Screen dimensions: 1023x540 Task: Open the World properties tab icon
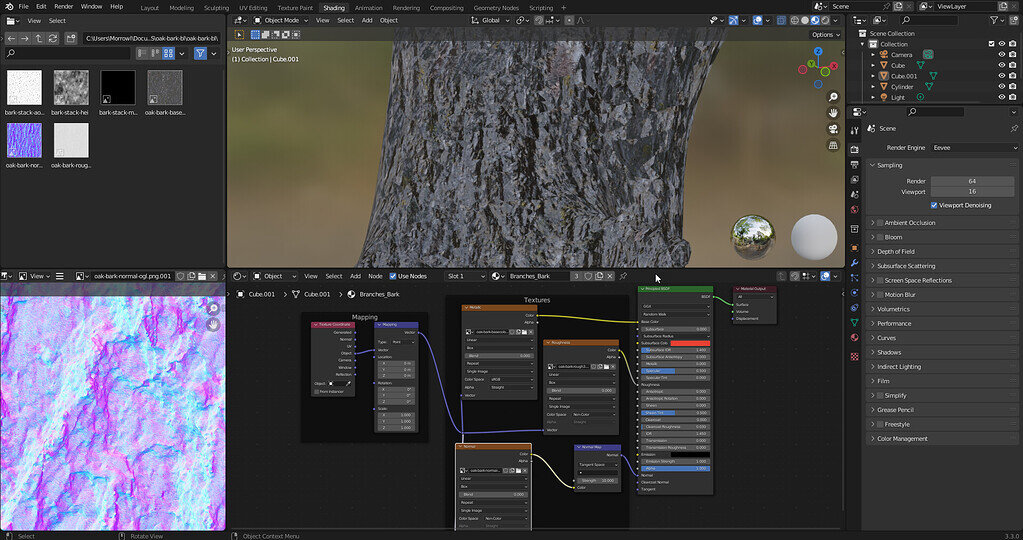[855, 211]
